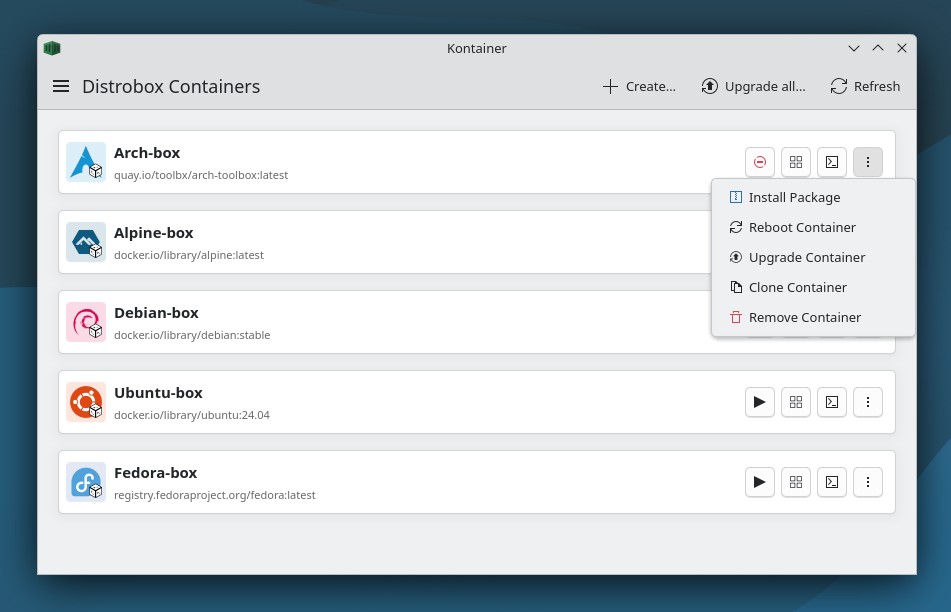Open applications grid for Arch-box
Image resolution: width=951 pixels, height=612 pixels.
796,162
